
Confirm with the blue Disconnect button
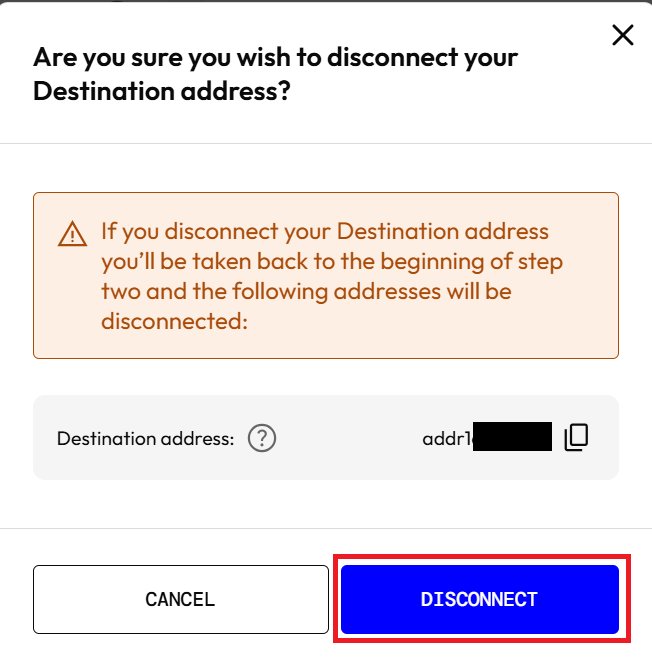tap(480, 599)
